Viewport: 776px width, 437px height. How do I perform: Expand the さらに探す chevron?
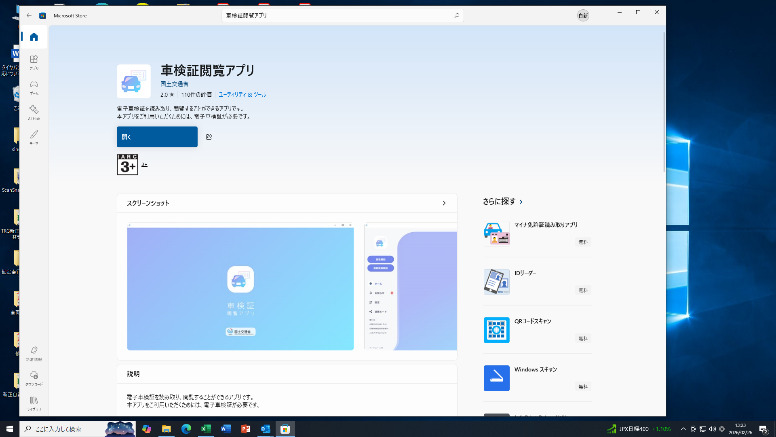point(521,202)
